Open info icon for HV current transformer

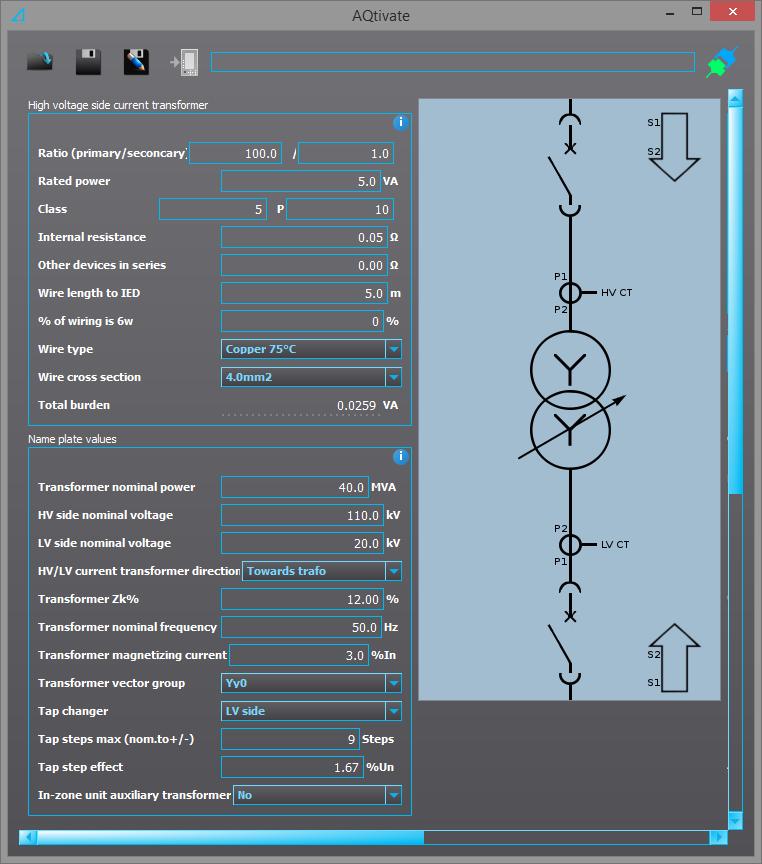(401, 122)
